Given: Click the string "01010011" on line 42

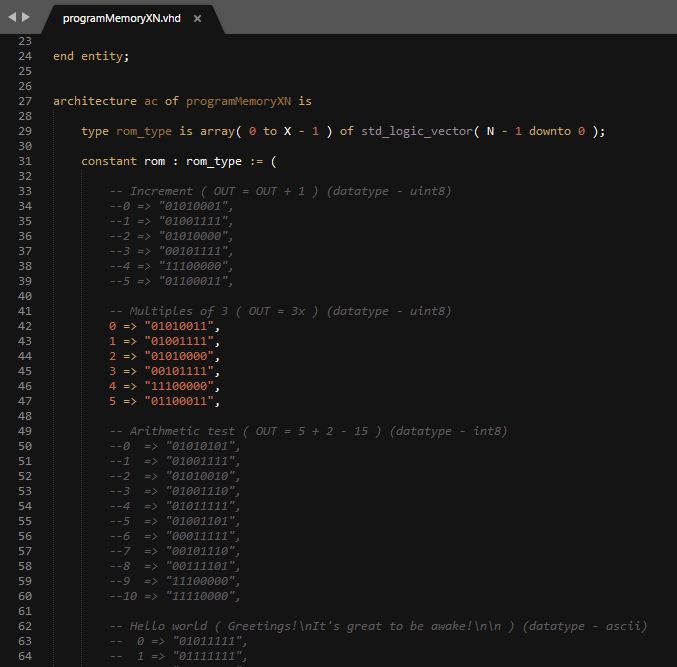Looking at the screenshot, I should tap(179, 326).
